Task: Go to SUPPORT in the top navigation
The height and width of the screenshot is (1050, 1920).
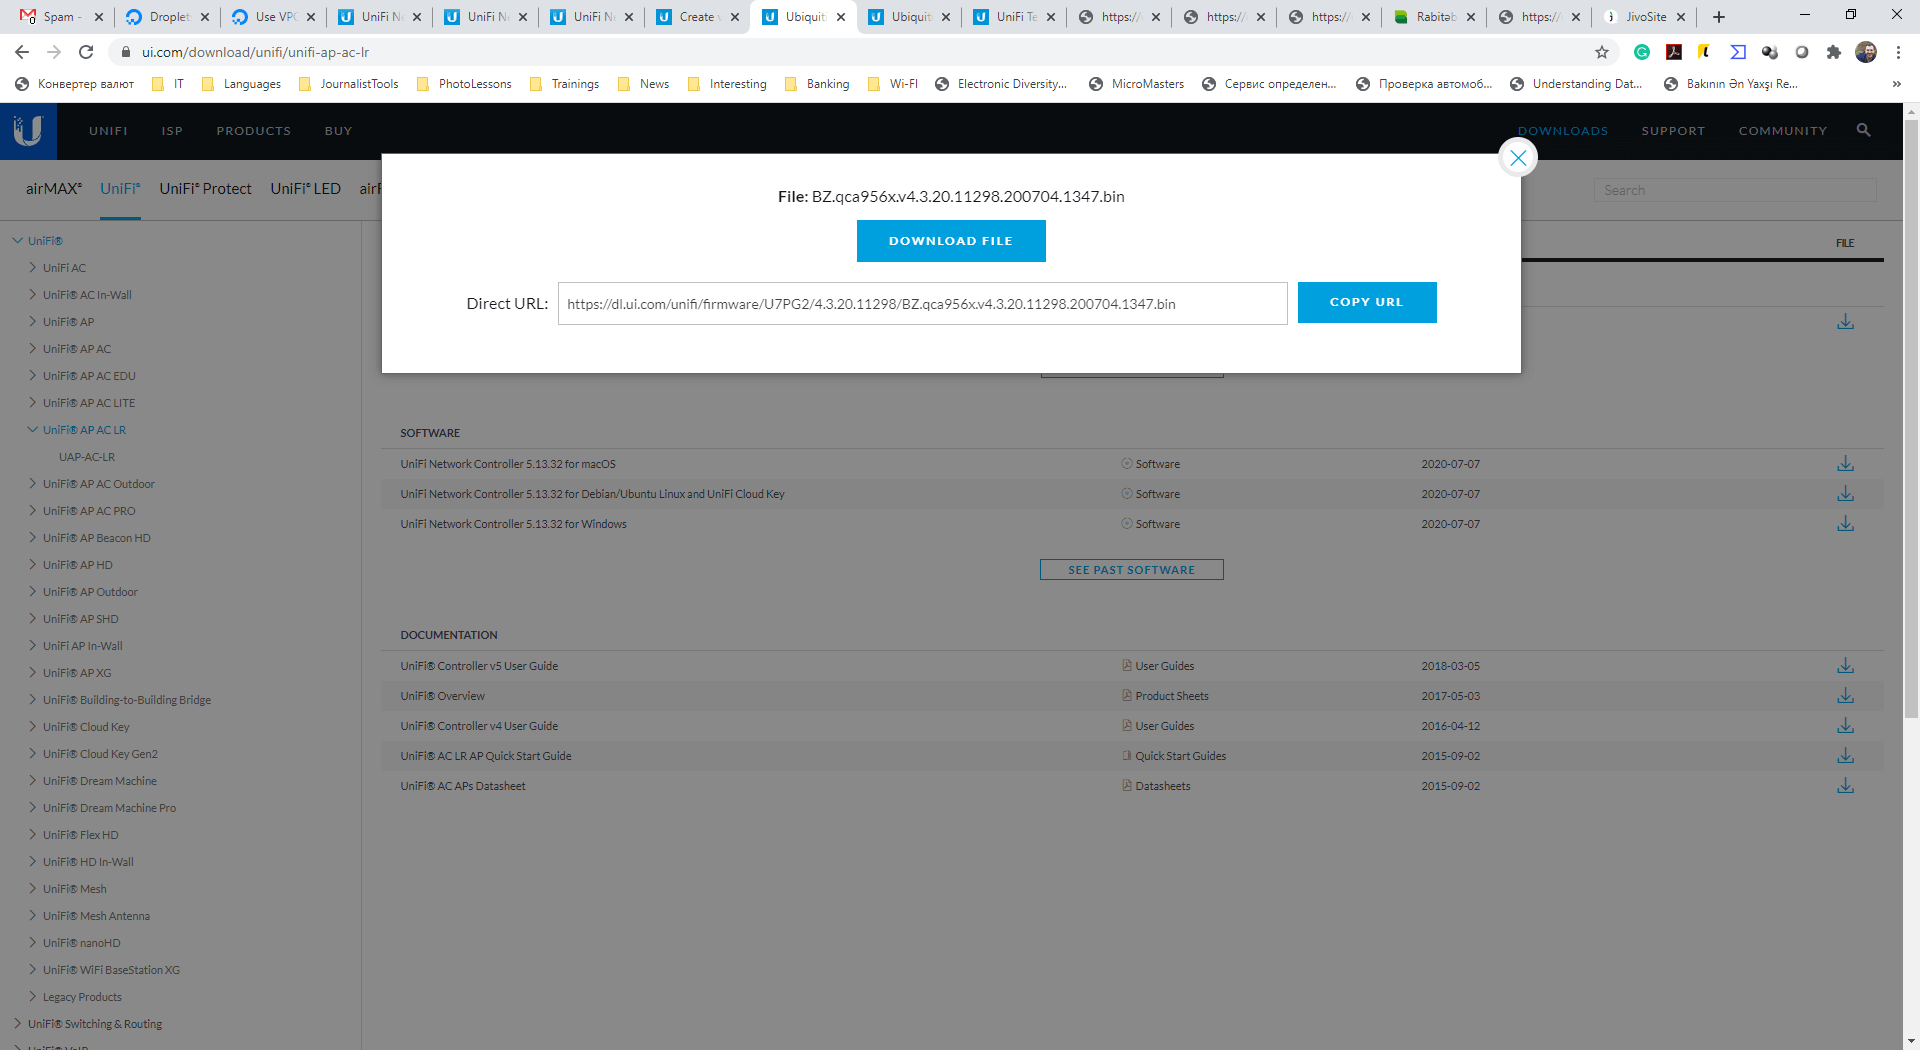Action: tap(1673, 131)
